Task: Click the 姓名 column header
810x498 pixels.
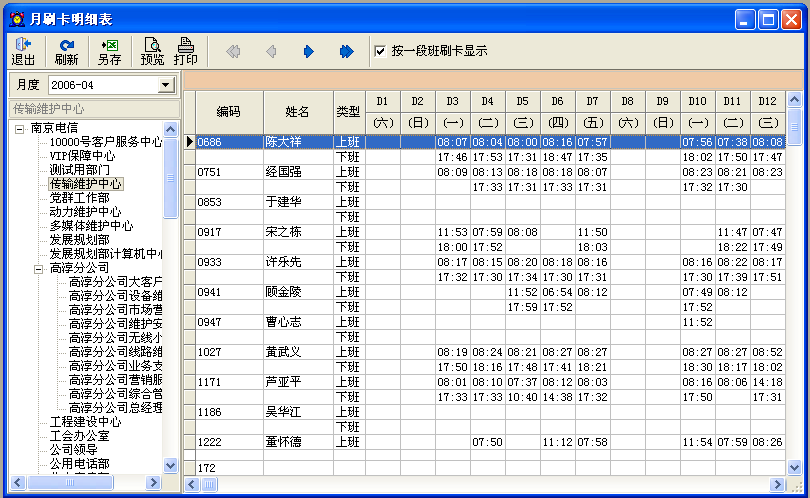Action: (297, 112)
